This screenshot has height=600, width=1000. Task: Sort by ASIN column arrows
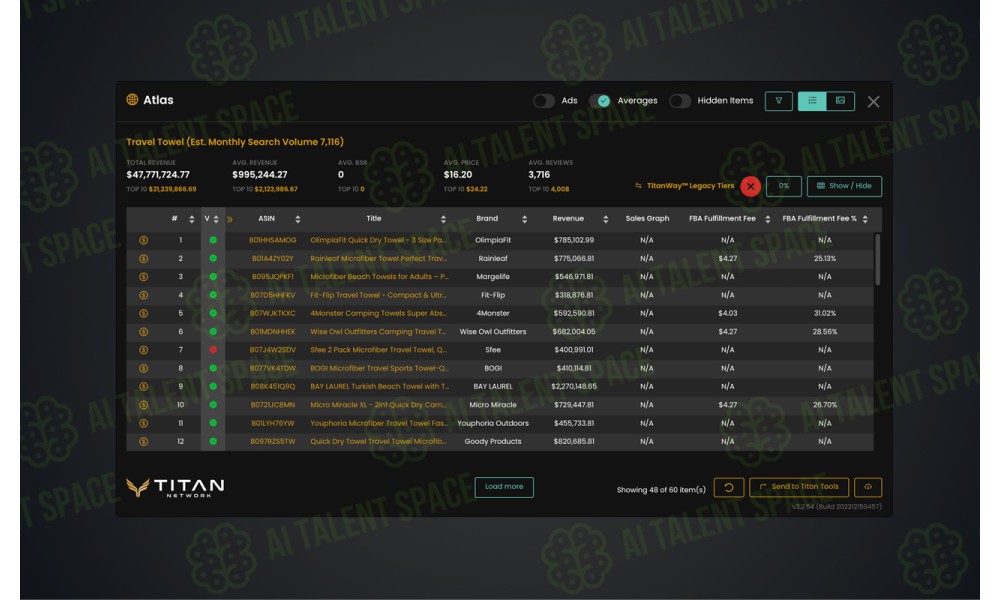click(x=298, y=219)
